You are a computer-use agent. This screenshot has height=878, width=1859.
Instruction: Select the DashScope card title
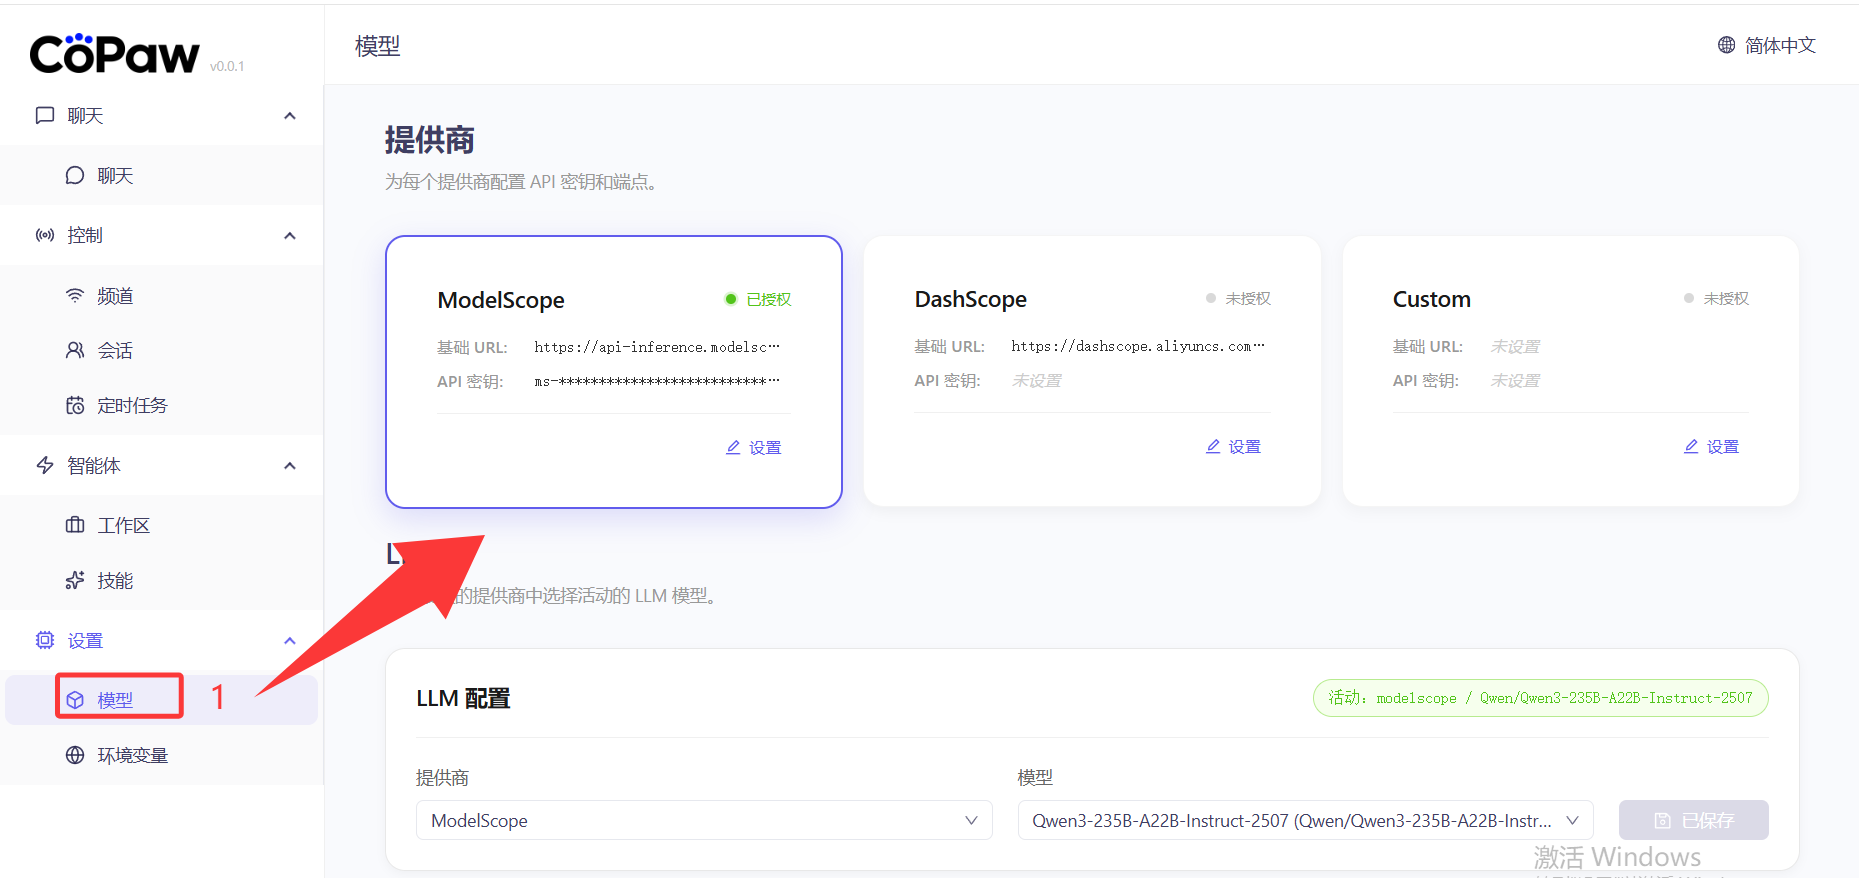(x=970, y=299)
